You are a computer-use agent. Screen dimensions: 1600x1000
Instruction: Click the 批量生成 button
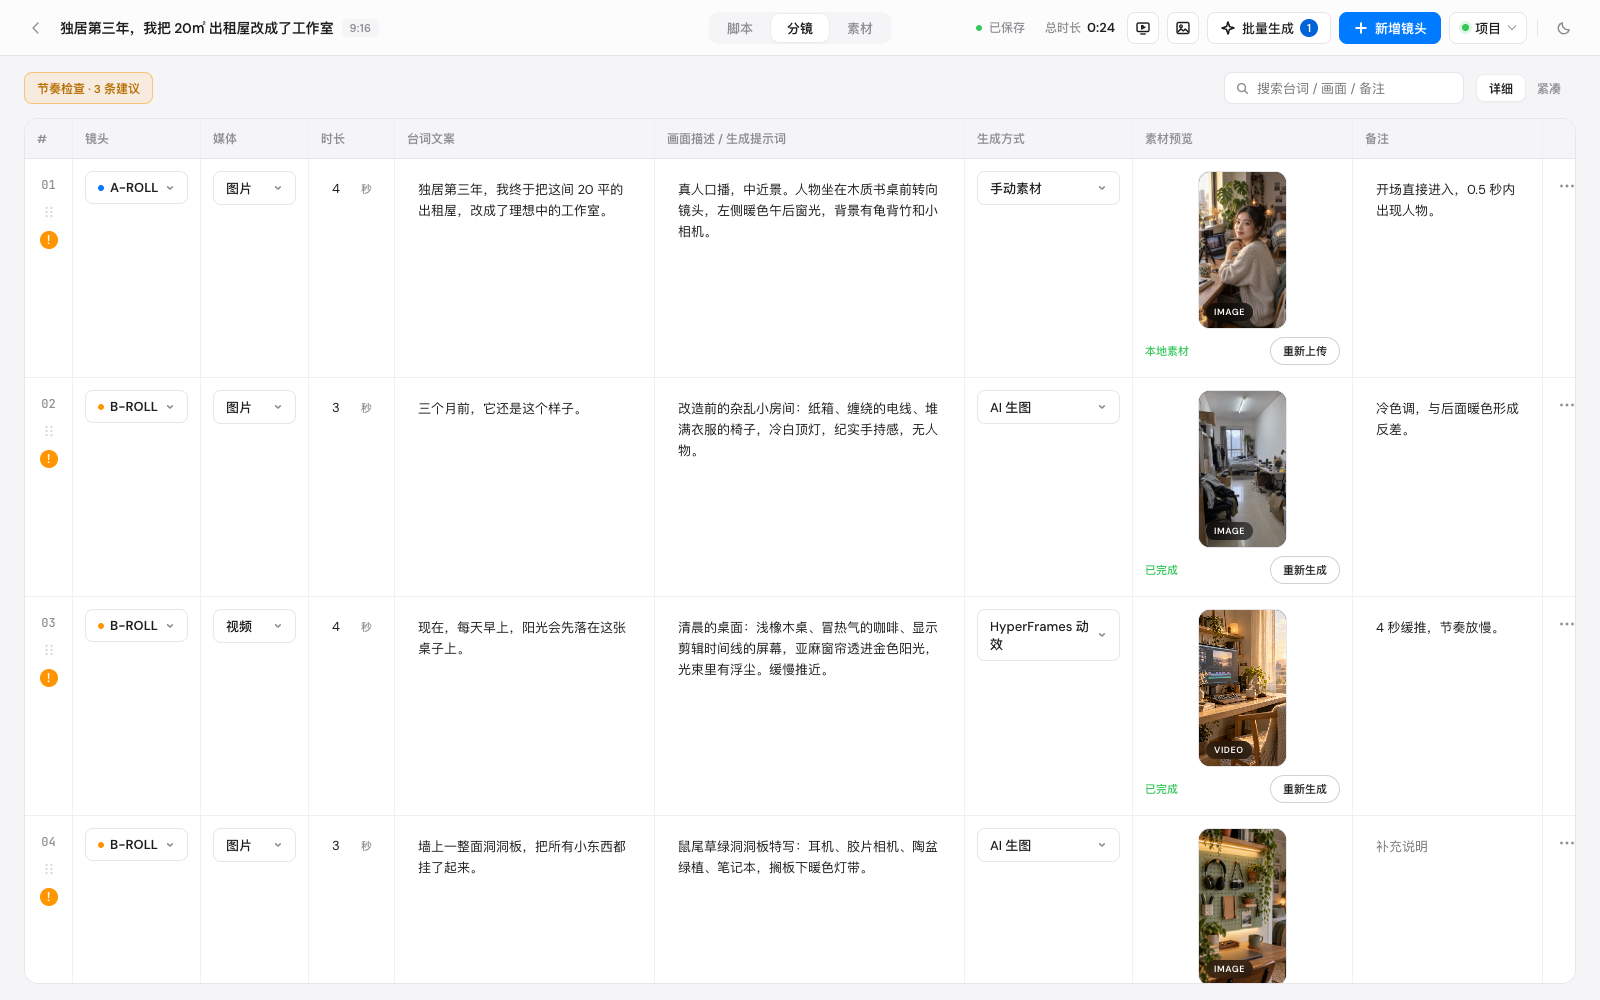coord(1269,28)
